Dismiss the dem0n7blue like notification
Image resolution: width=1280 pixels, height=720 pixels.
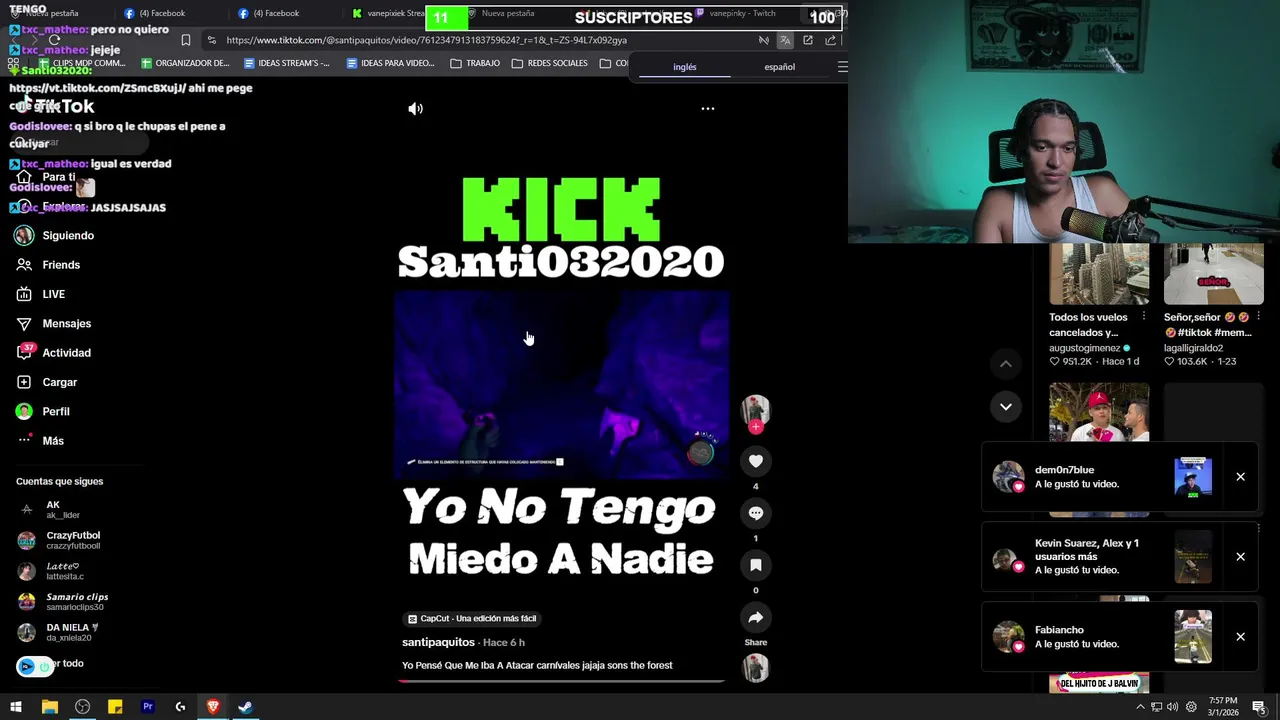(x=1240, y=477)
